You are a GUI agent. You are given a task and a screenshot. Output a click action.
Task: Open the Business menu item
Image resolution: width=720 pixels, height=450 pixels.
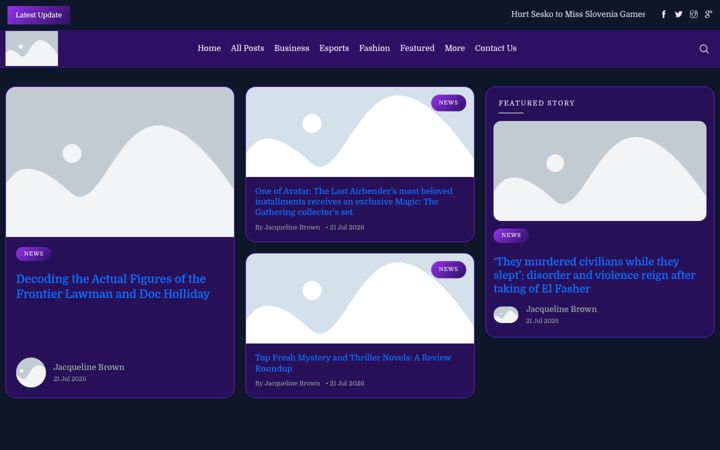tap(292, 48)
